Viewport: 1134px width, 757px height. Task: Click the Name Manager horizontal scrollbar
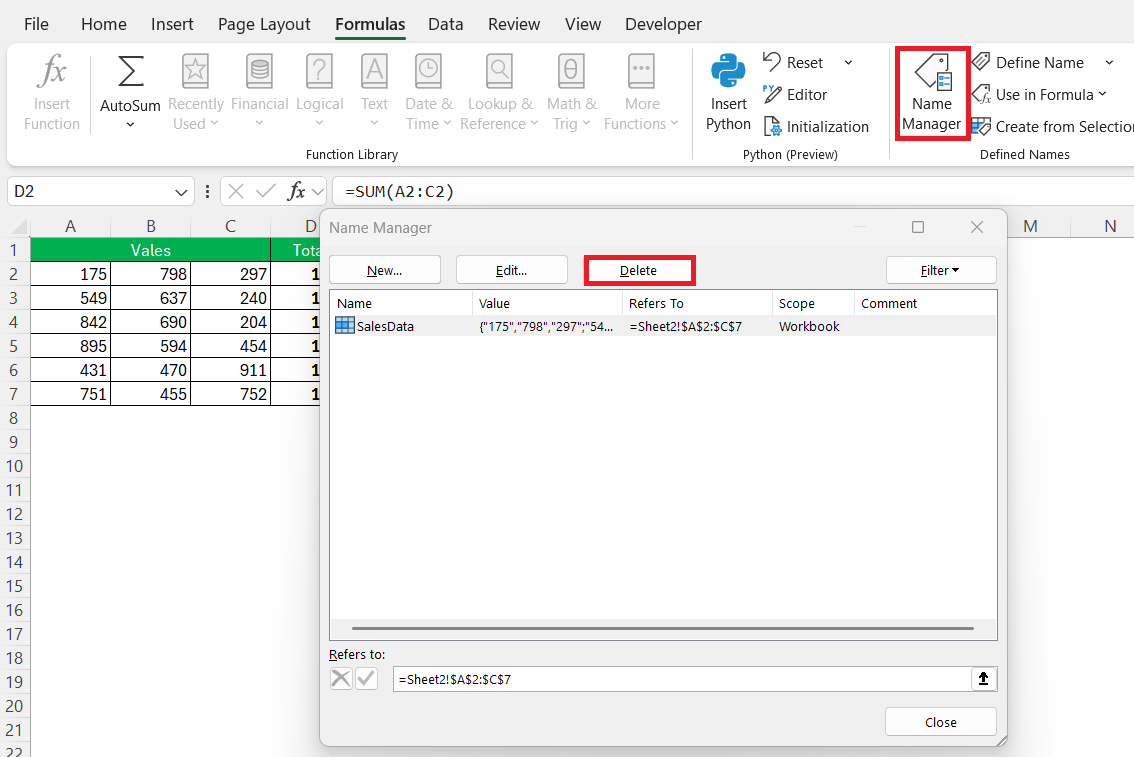[x=662, y=628]
